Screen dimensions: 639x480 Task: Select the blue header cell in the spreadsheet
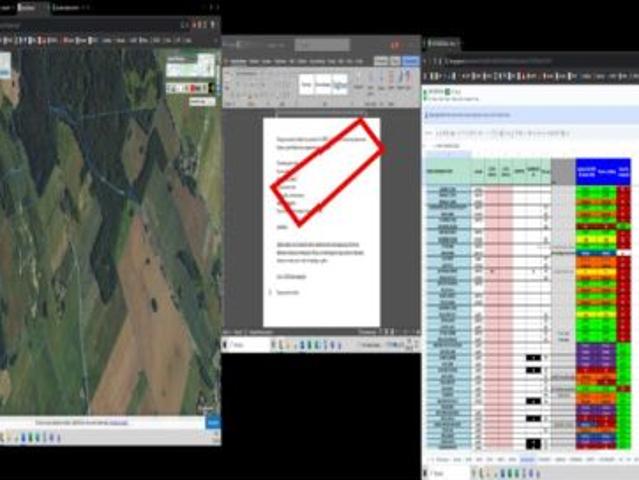click(603, 171)
